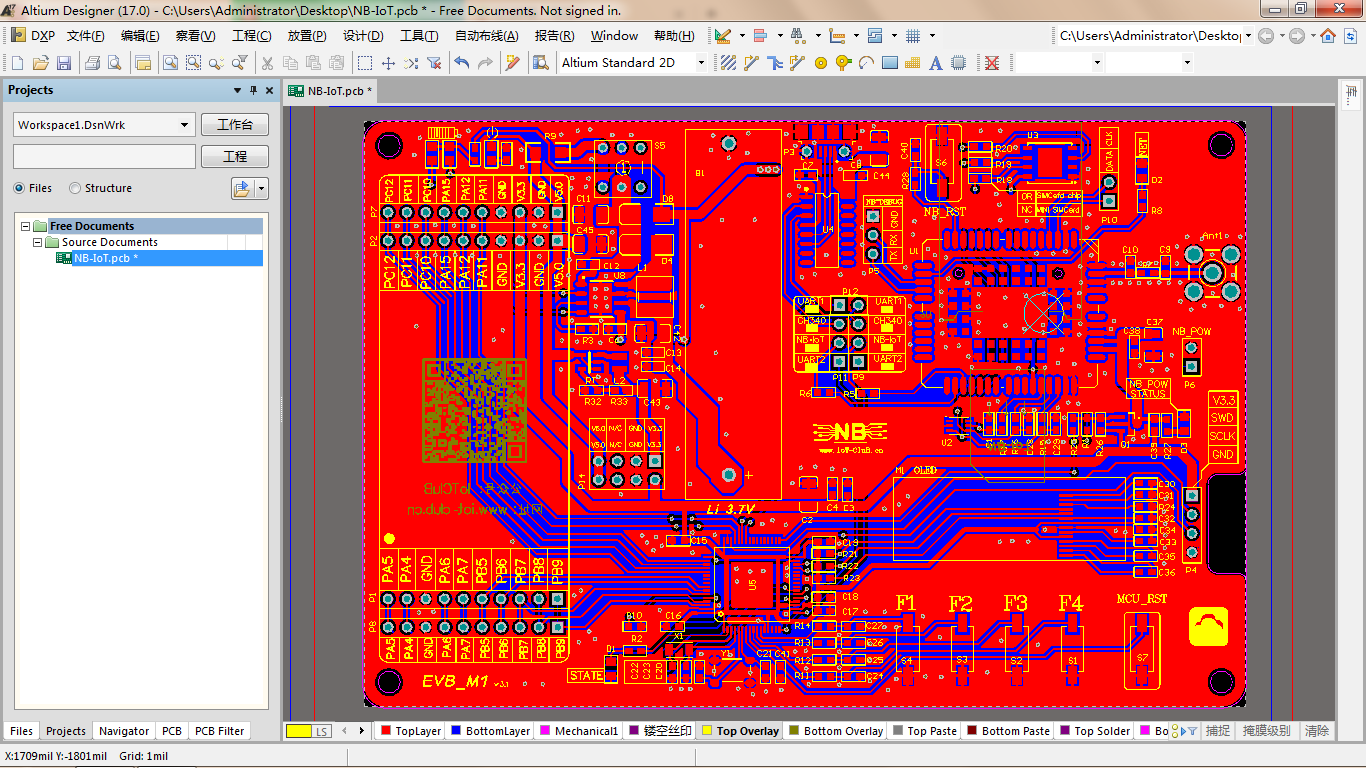Image resolution: width=1366 pixels, height=768 pixels.
Task: Switch to the Navigator panel tab
Action: pyautogui.click(x=124, y=731)
